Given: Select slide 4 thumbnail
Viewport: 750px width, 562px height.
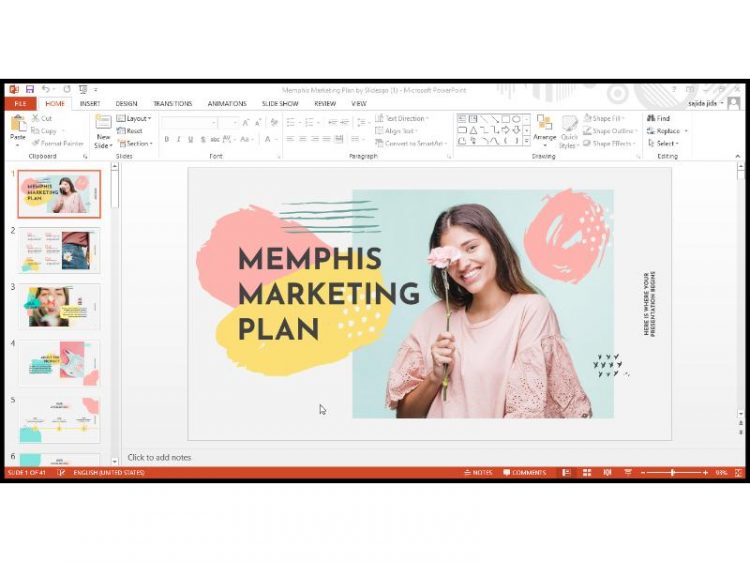Looking at the screenshot, I should point(59,364).
